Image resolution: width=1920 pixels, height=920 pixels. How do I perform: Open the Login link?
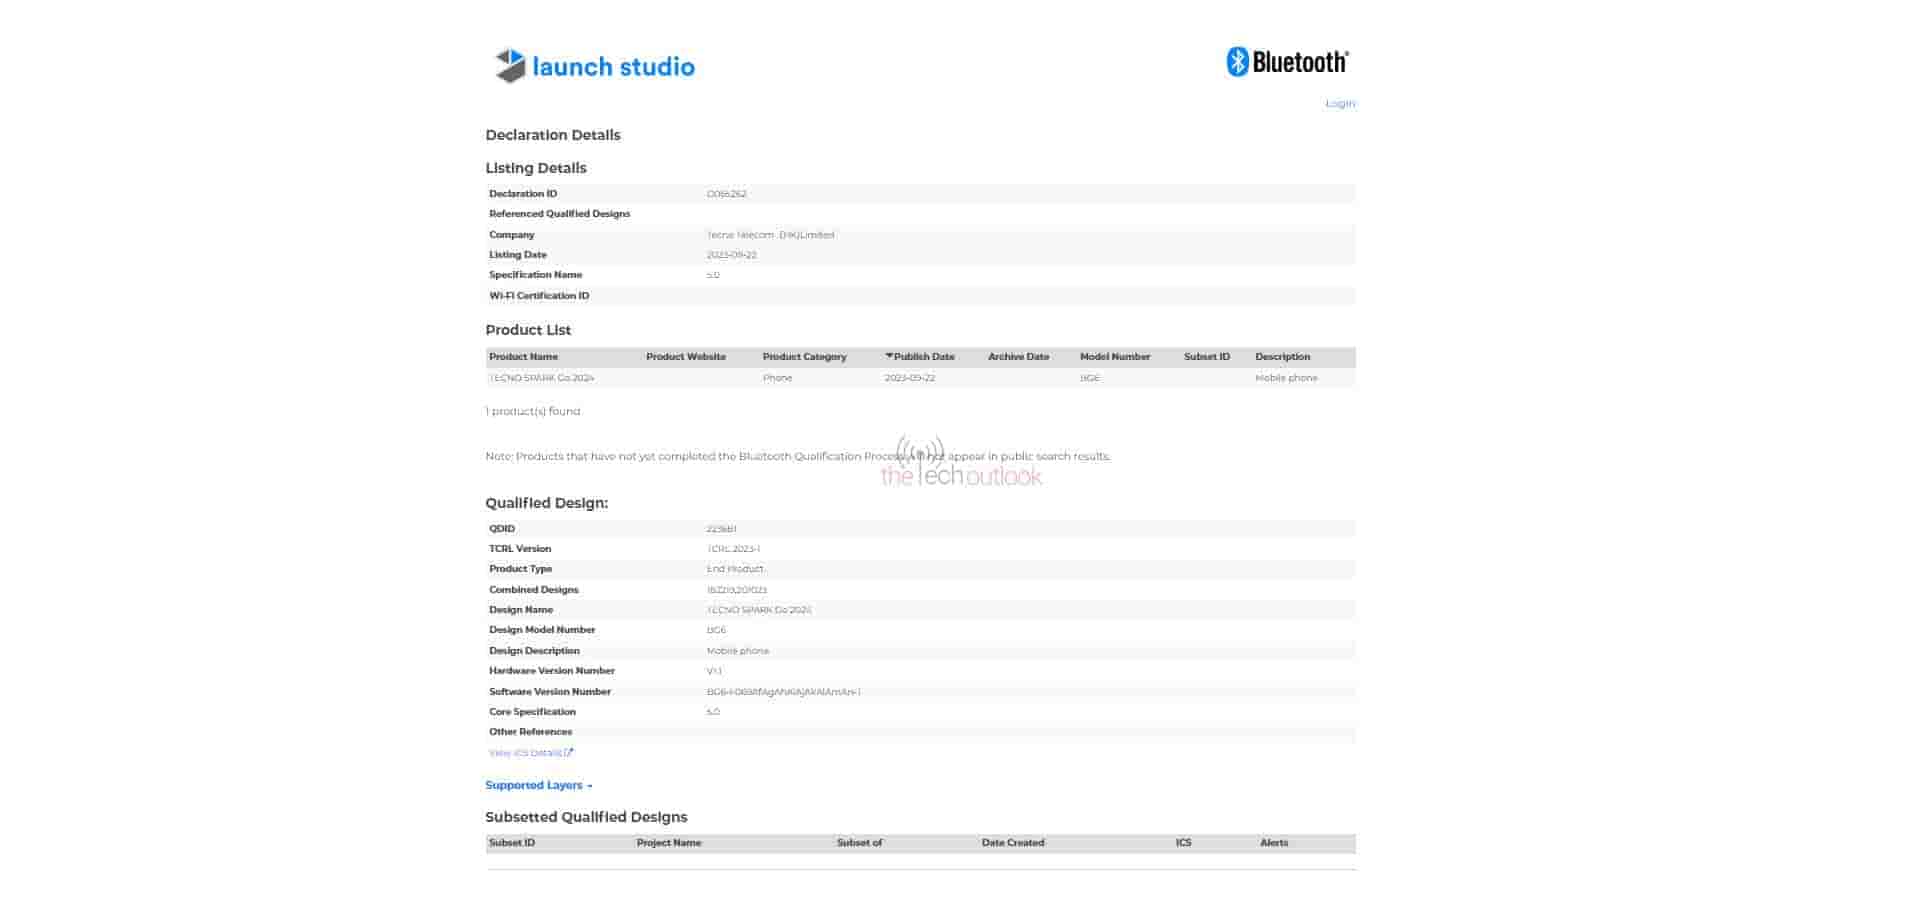tap(1339, 104)
